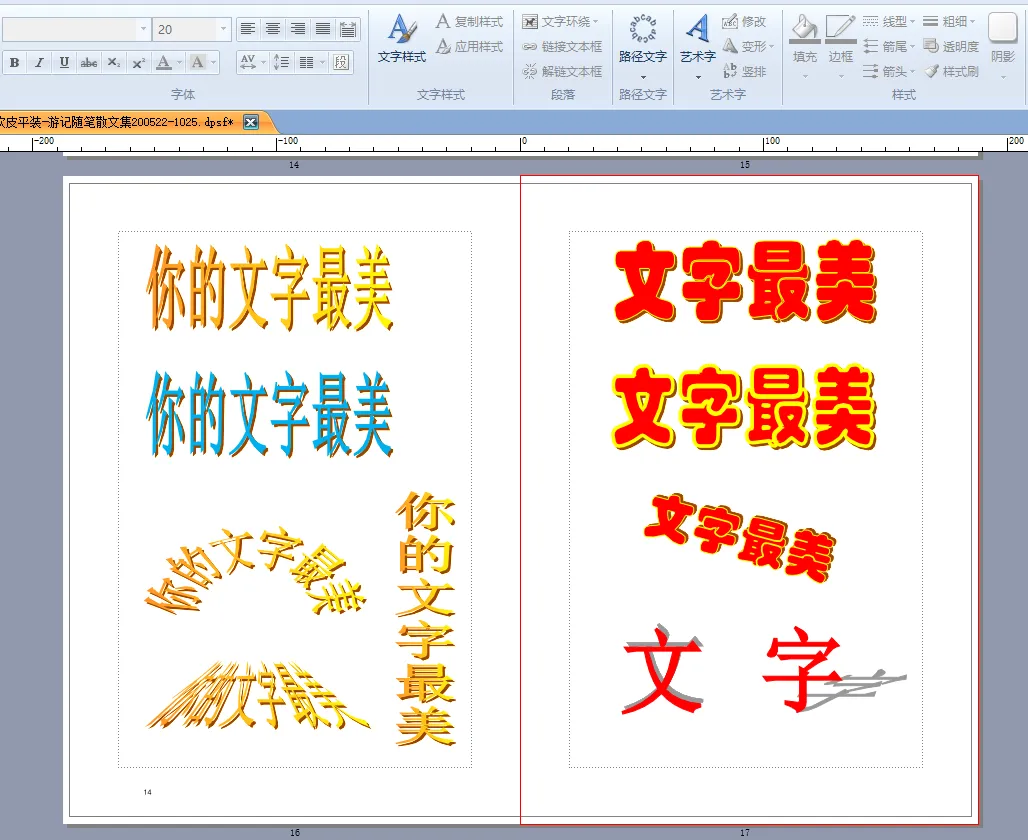The width and height of the screenshot is (1028, 840).
Task: Justify text alignment
Action: click(323, 29)
